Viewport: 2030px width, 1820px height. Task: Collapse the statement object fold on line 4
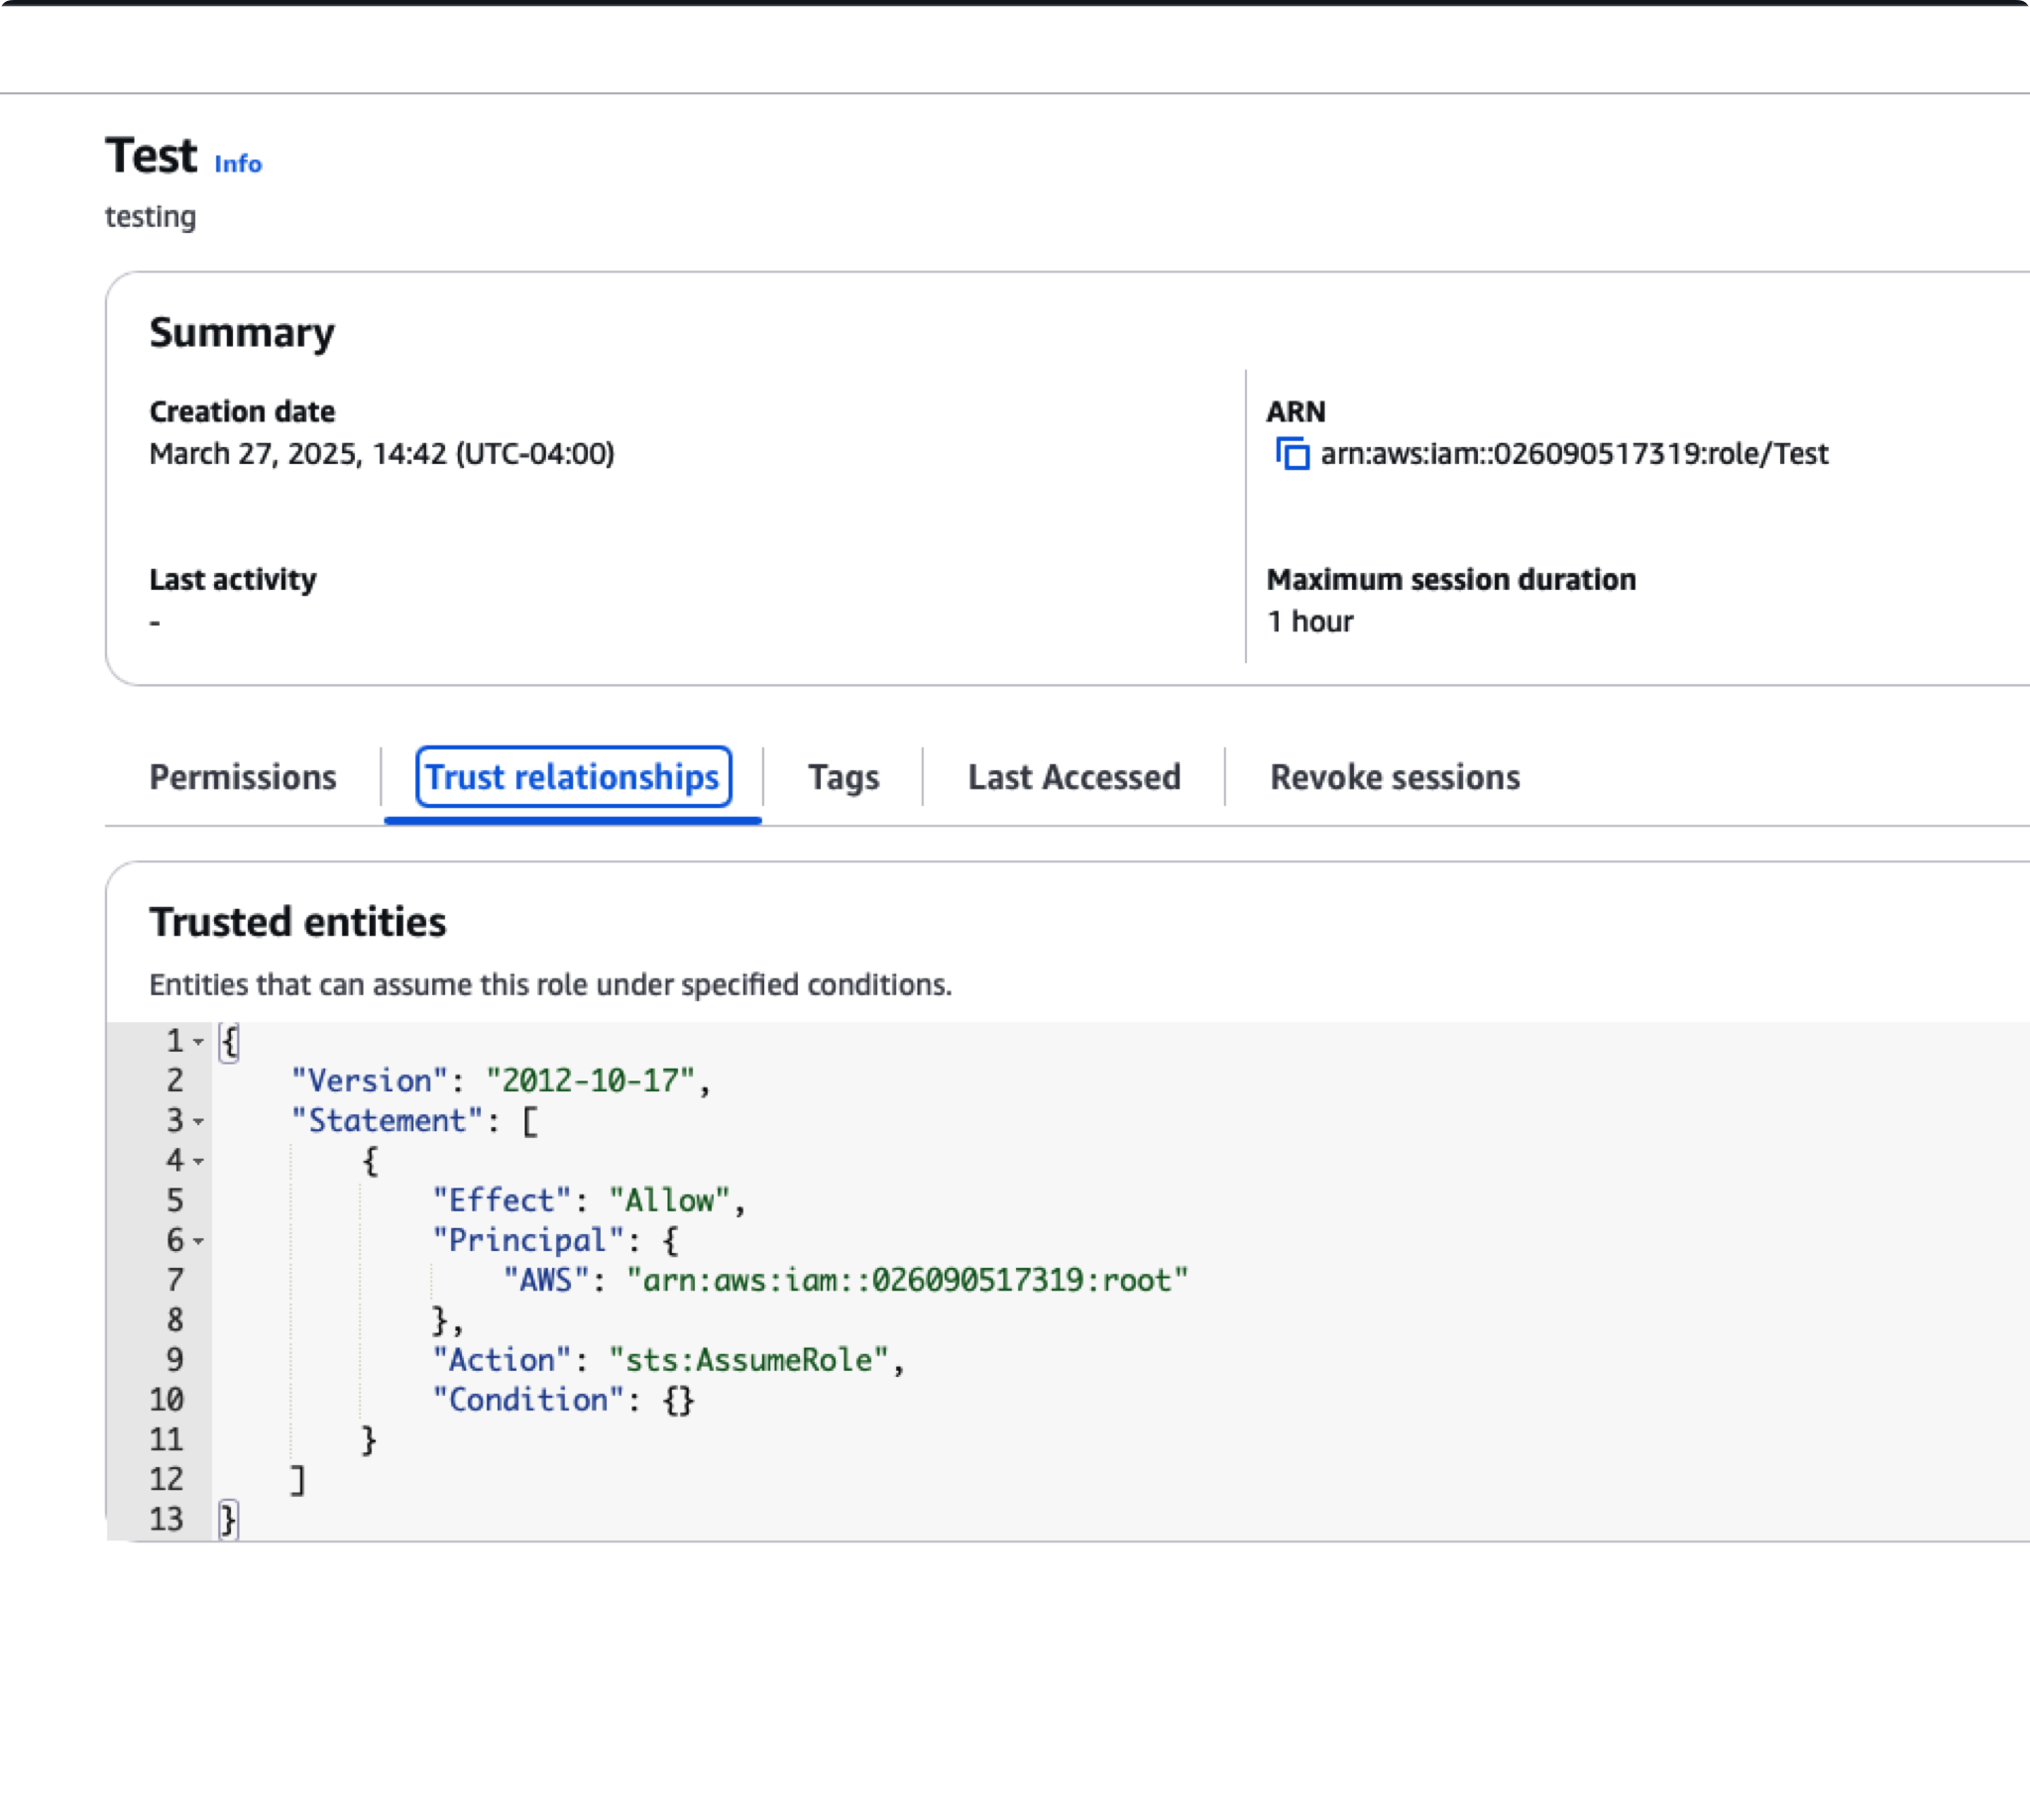point(198,1162)
